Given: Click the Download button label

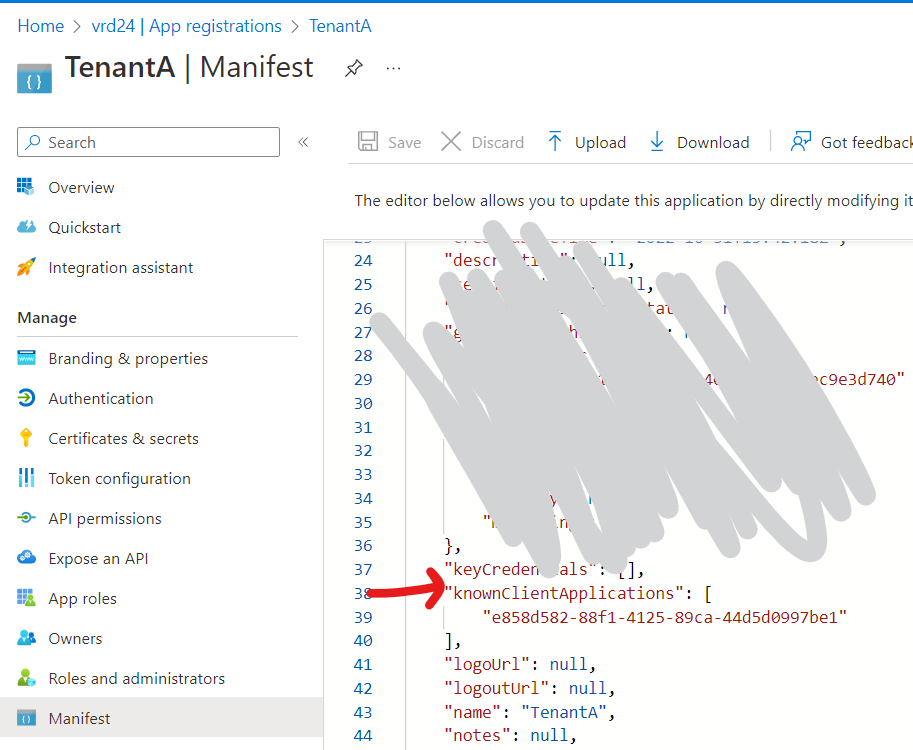Looking at the screenshot, I should click(x=713, y=143).
